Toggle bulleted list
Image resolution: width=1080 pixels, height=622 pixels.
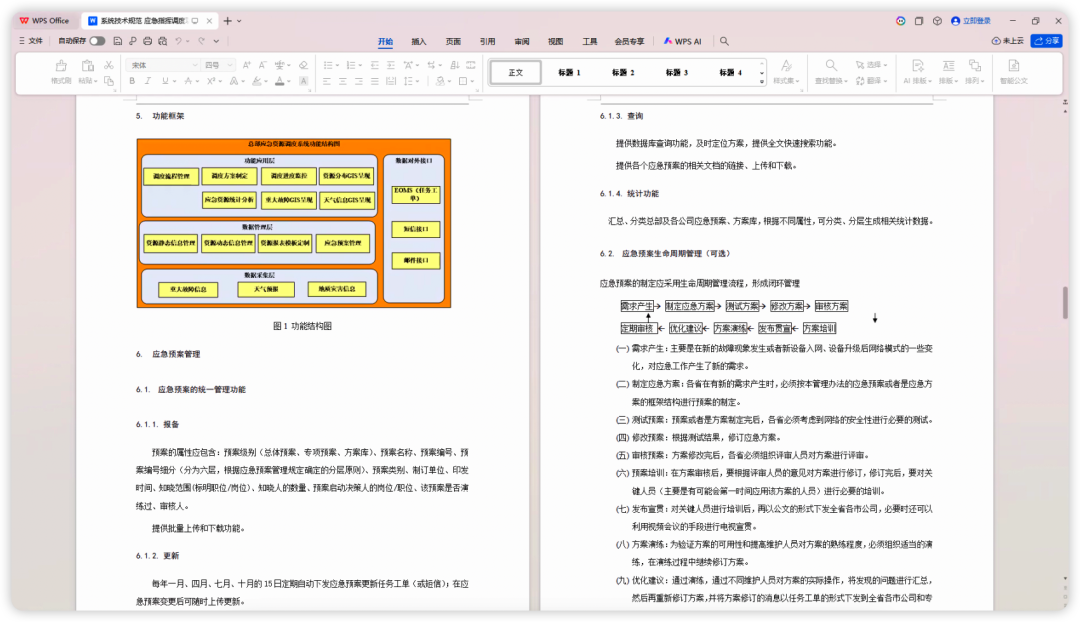[331, 65]
